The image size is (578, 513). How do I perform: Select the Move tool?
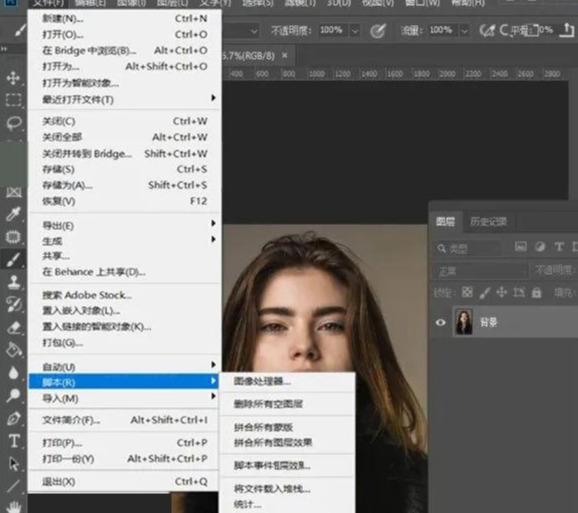tap(13, 78)
